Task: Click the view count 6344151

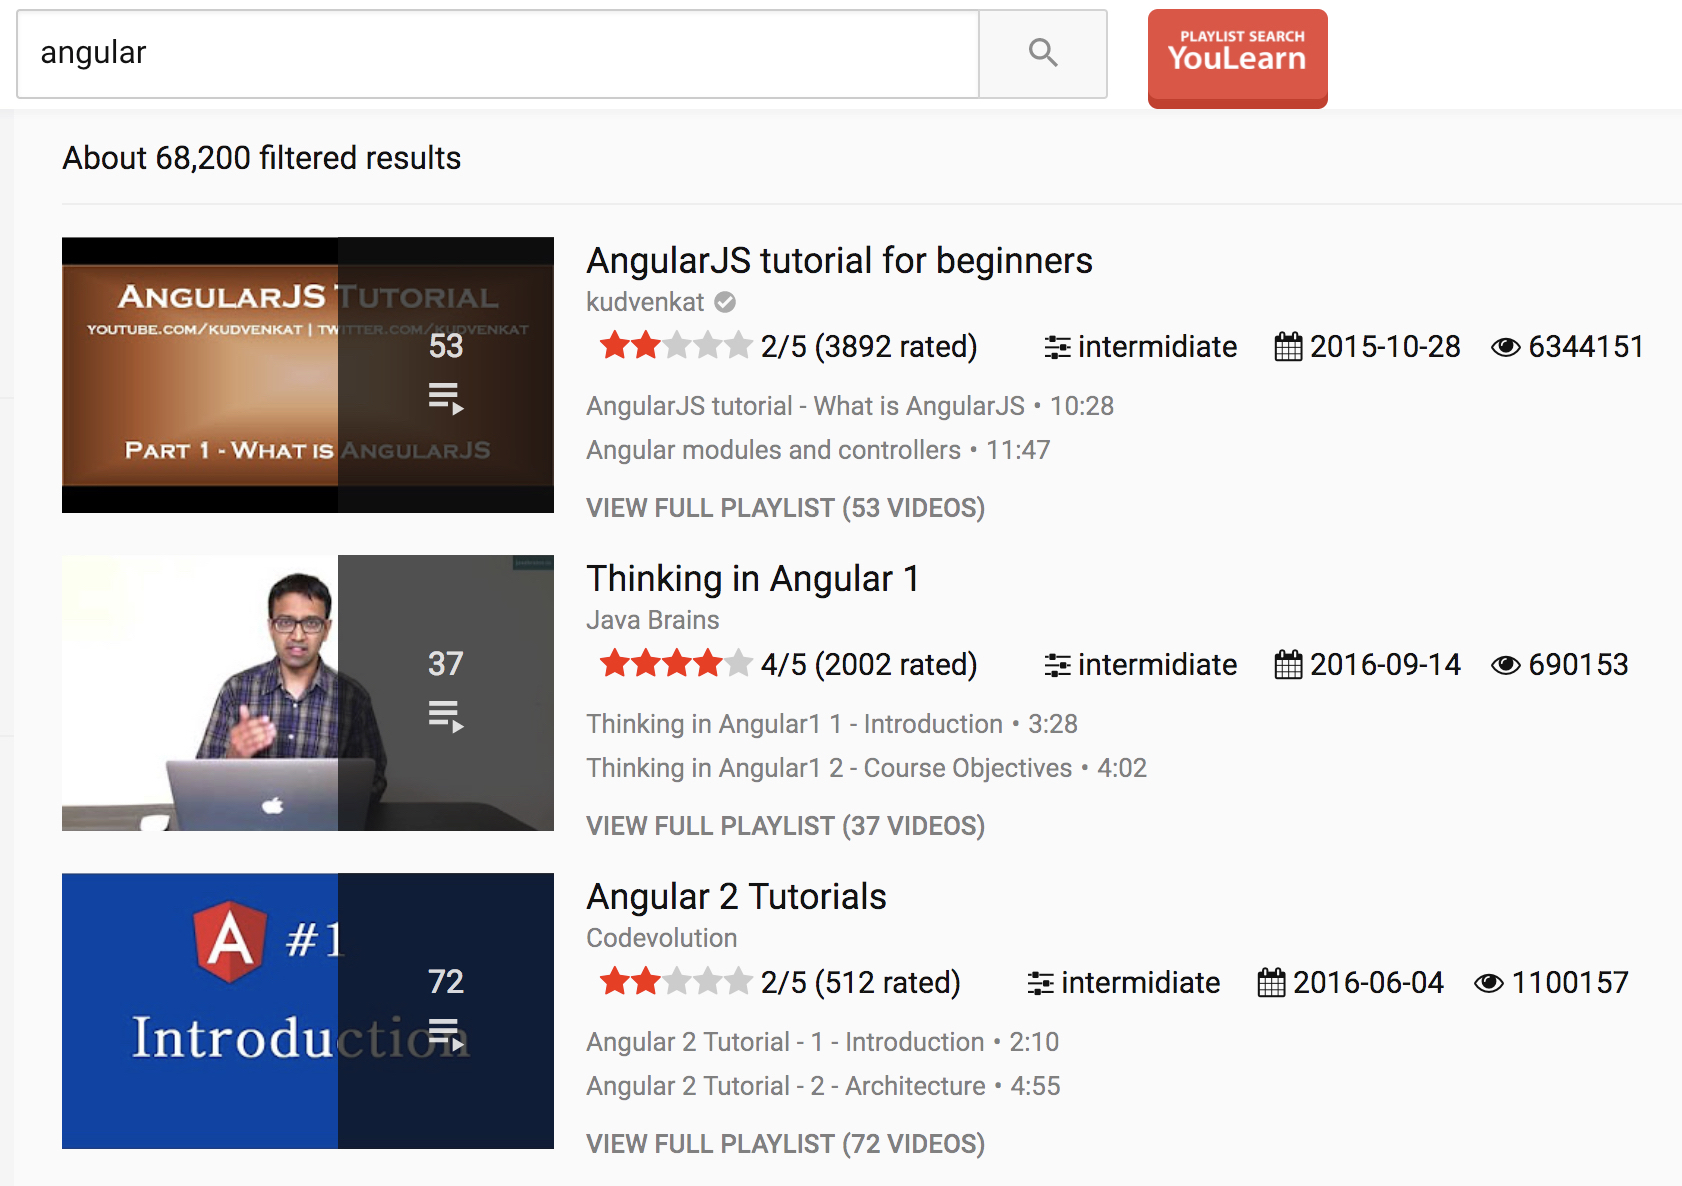Action: pos(1586,346)
